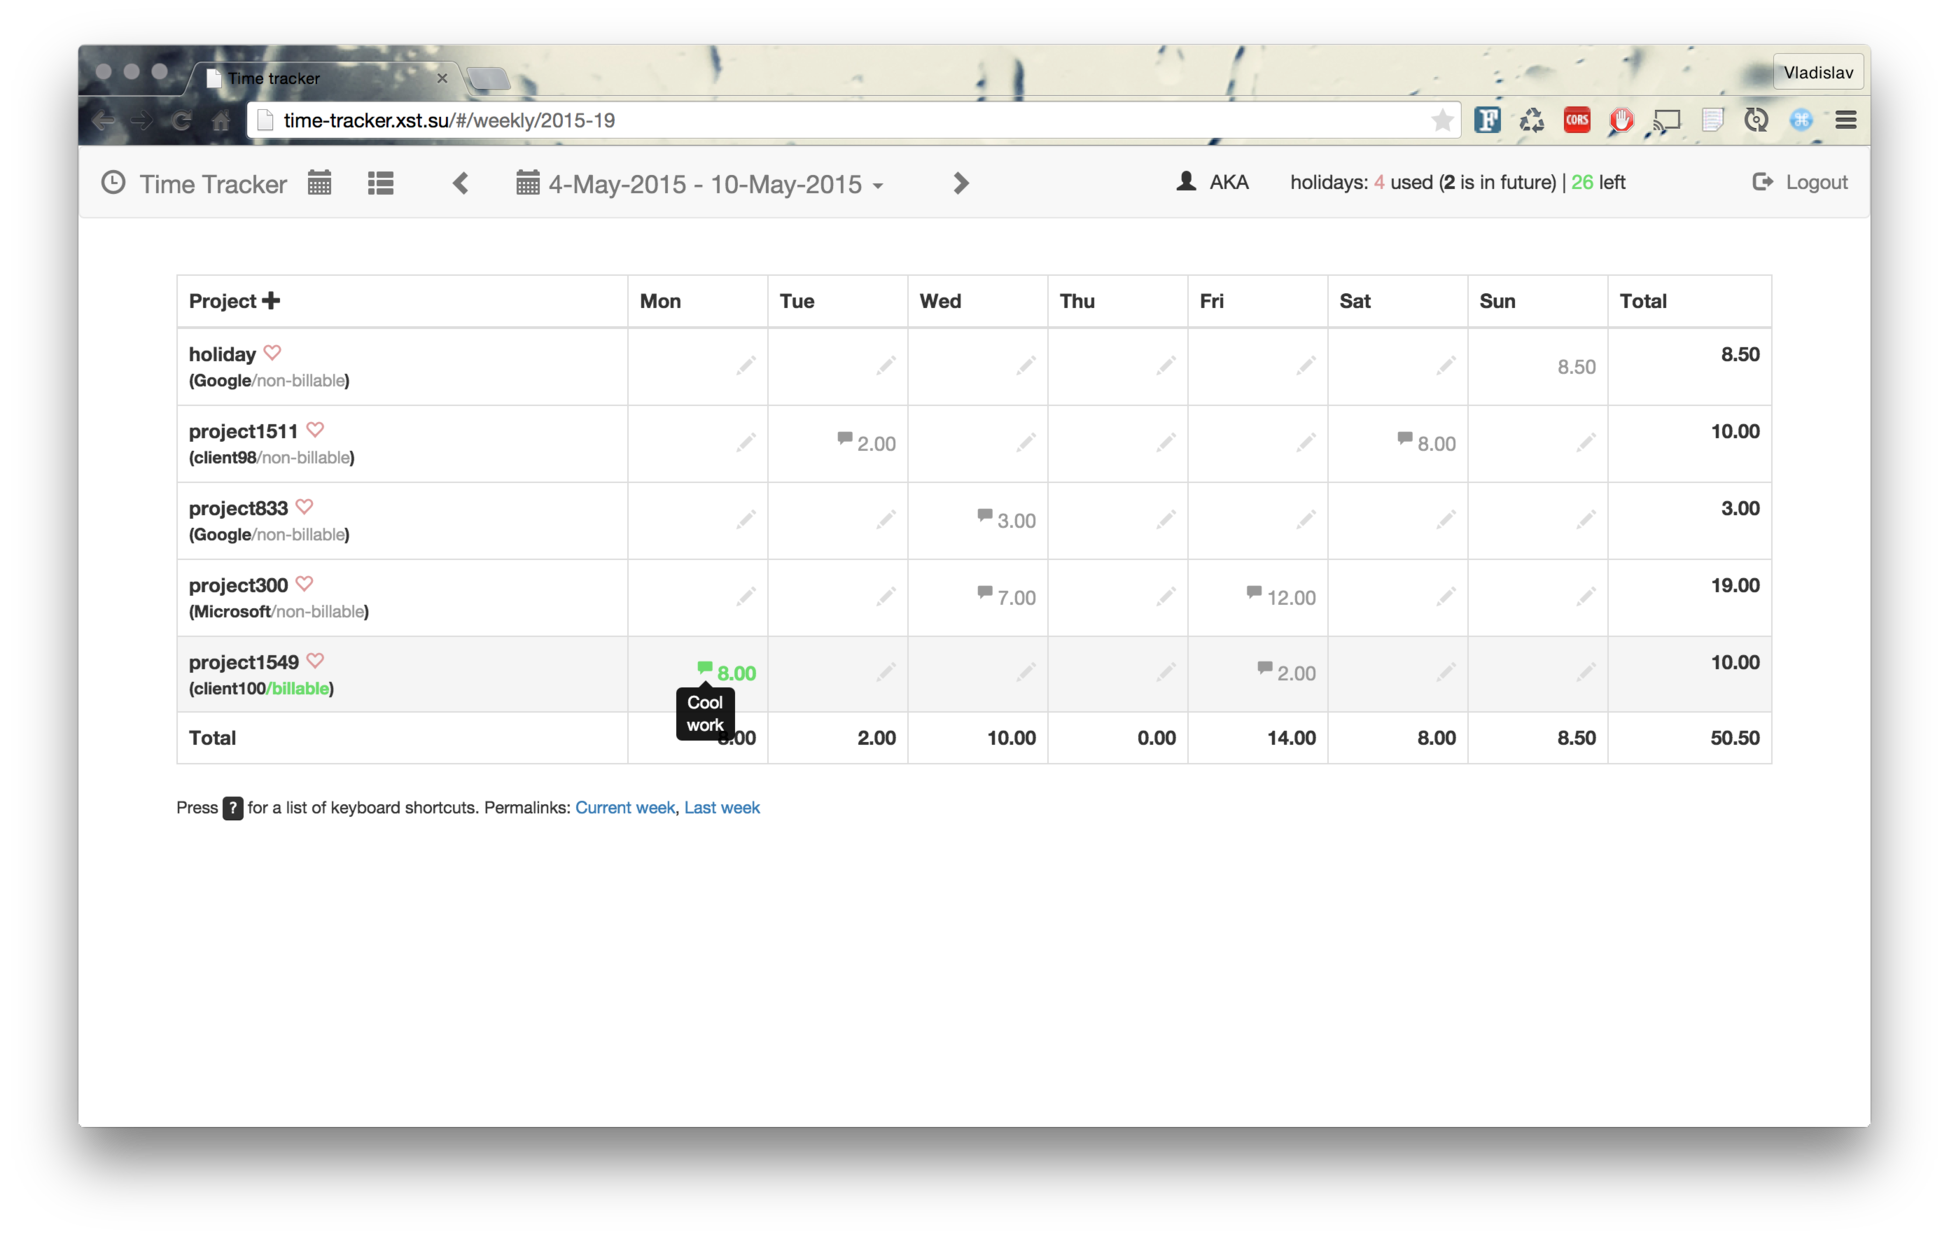
Task: Edit project300 Monday entry pencil
Action: [x=746, y=597]
